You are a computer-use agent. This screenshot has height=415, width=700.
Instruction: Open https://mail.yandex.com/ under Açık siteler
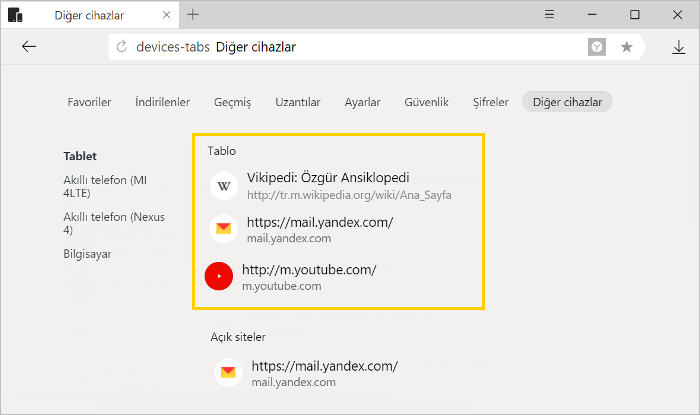click(325, 366)
